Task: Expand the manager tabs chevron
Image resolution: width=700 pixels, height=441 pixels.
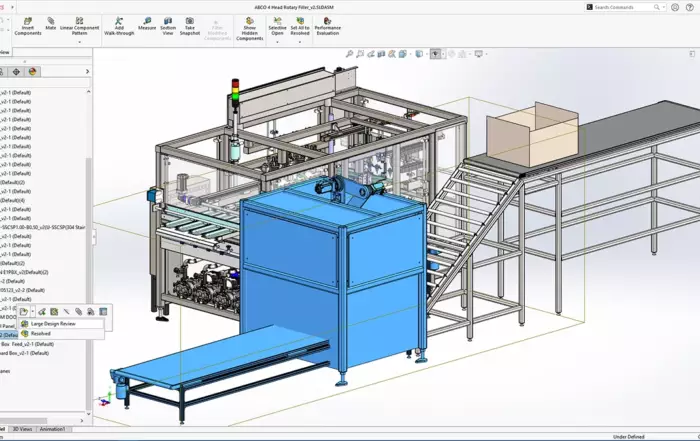Action: [x=88, y=71]
